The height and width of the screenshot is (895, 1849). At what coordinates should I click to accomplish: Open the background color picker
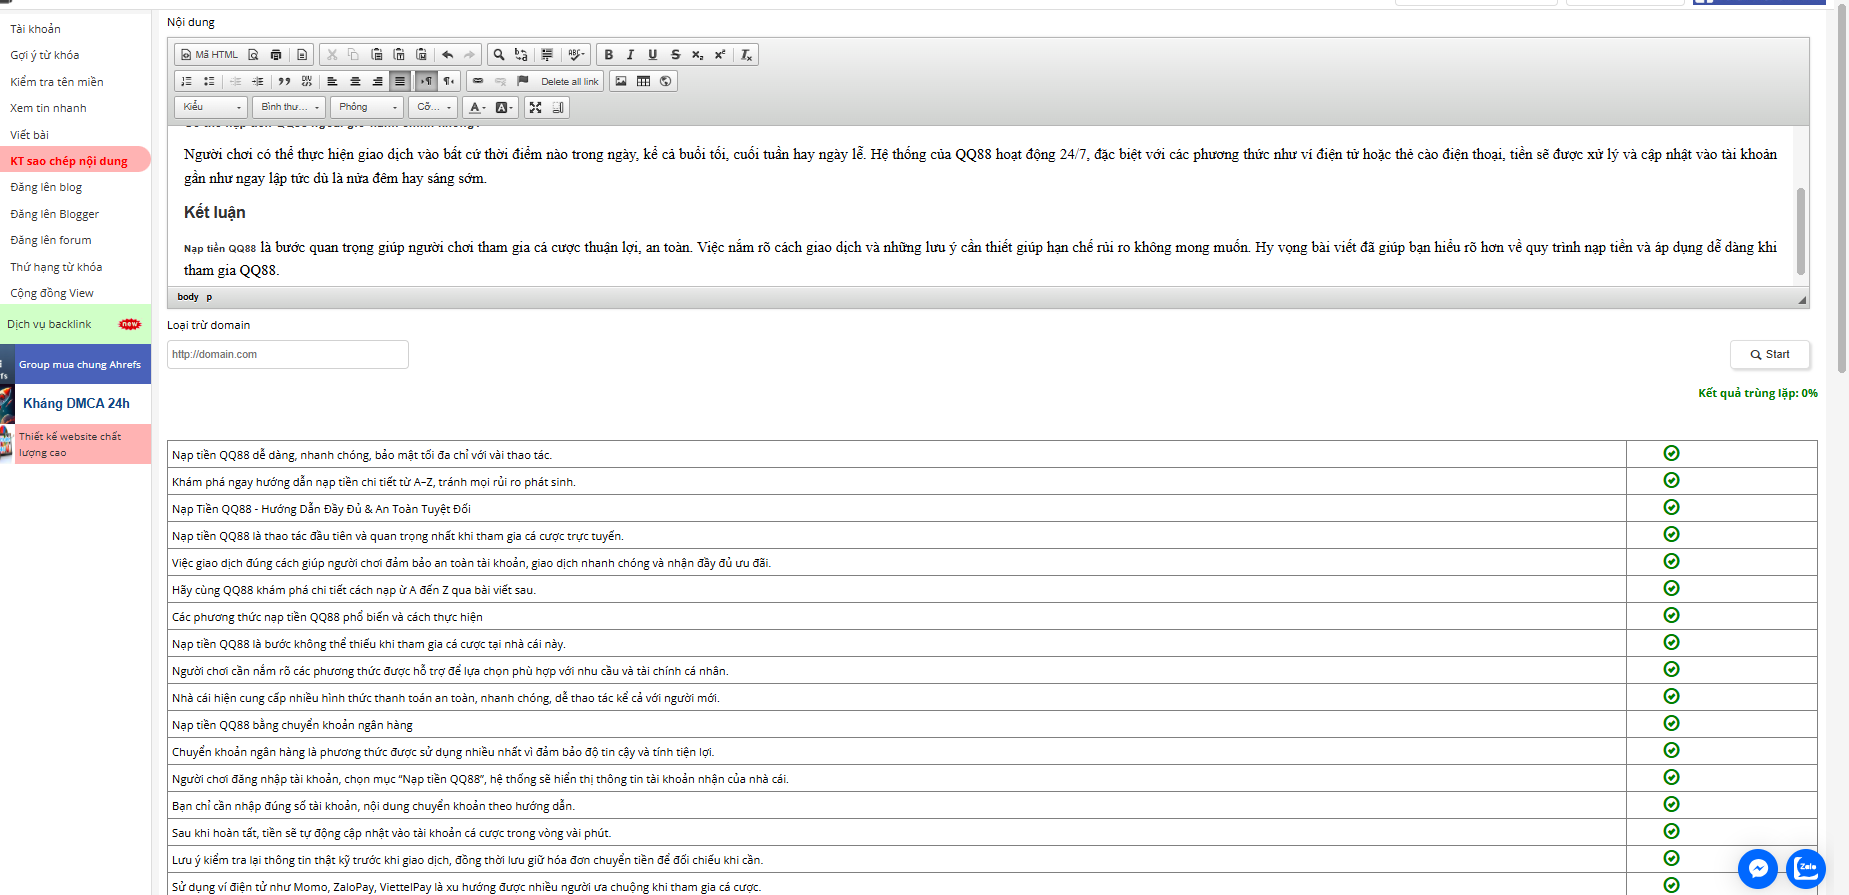[x=504, y=107]
